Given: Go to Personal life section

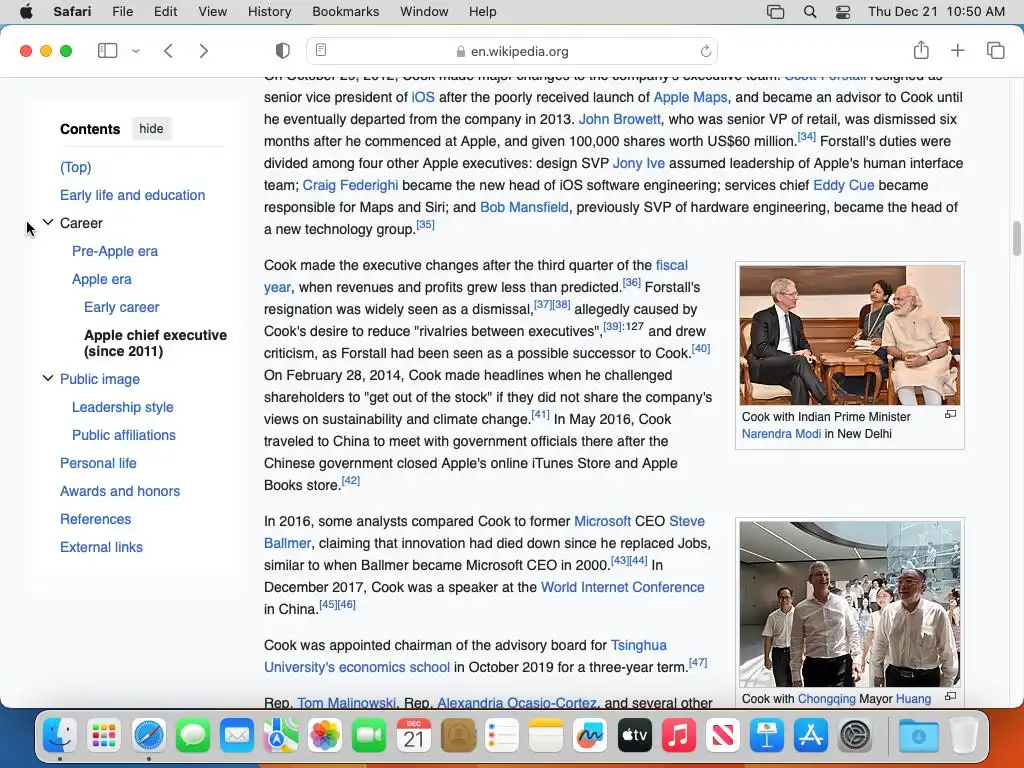Looking at the screenshot, I should [x=99, y=464].
